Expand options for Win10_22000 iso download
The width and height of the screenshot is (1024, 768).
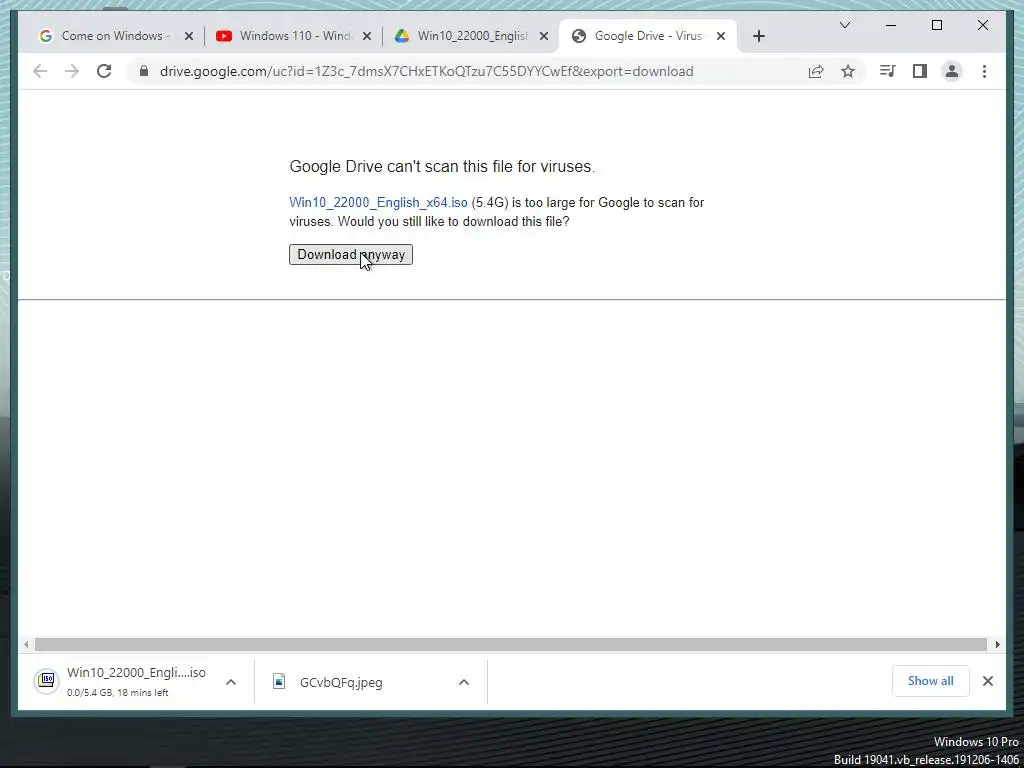point(231,682)
